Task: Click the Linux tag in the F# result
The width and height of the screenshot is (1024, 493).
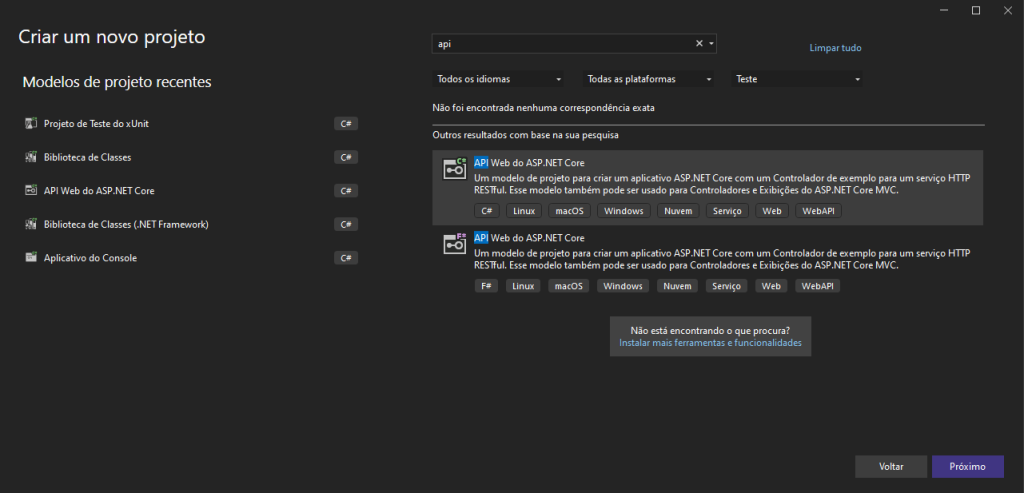Action: click(523, 286)
